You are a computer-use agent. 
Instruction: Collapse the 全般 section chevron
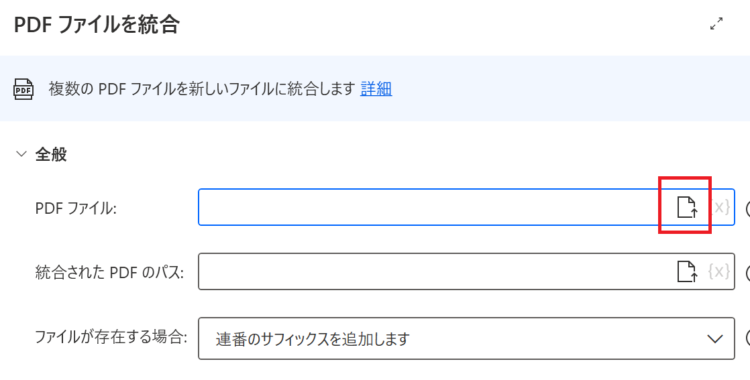pos(21,154)
